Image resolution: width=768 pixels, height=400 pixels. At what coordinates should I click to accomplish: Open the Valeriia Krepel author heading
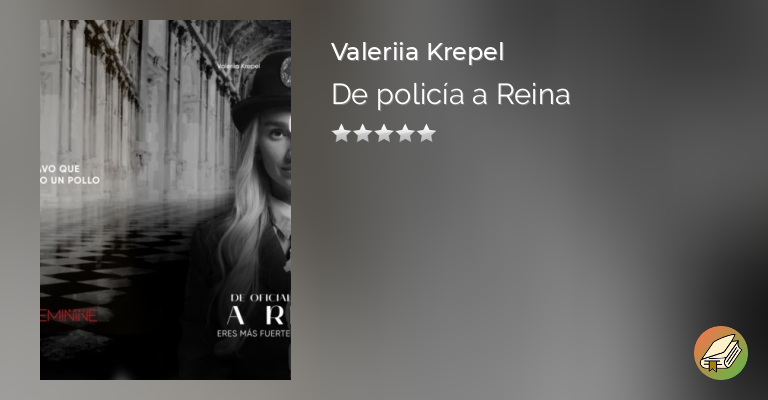417,52
